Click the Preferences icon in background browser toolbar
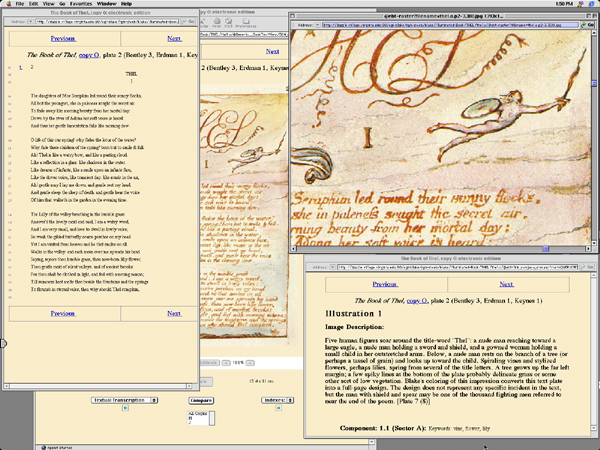Screen dimensions: 600x450 [246, 23]
